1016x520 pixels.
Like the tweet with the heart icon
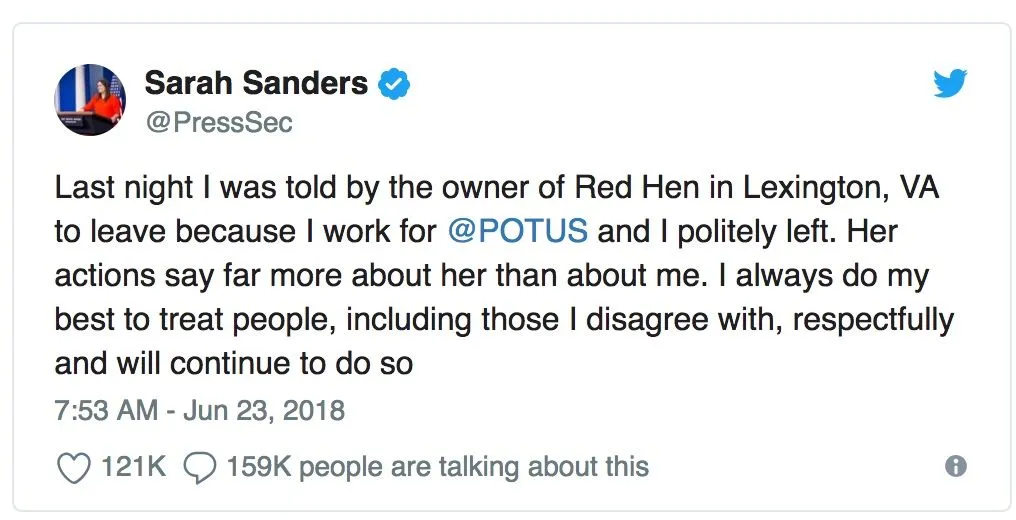73,467
